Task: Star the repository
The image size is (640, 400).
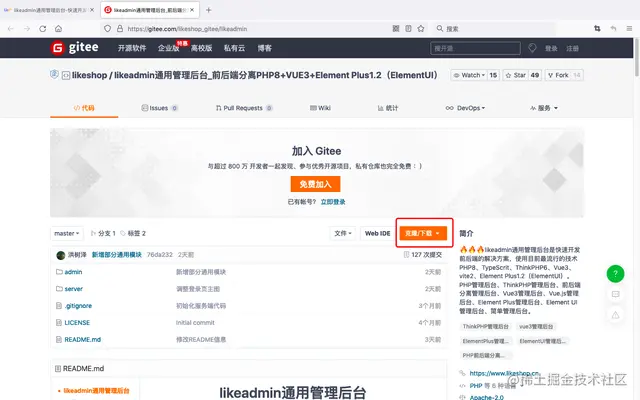Action: point(516,75)
